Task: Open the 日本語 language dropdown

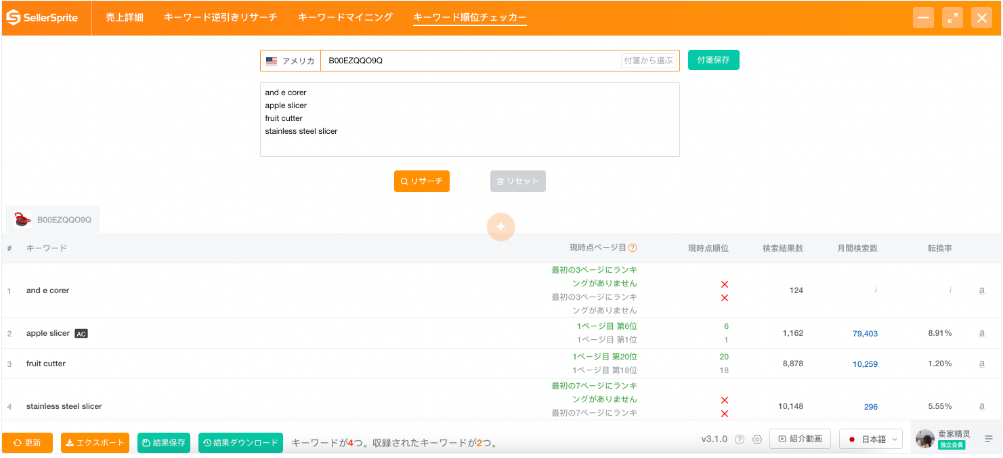Action: 871,440
